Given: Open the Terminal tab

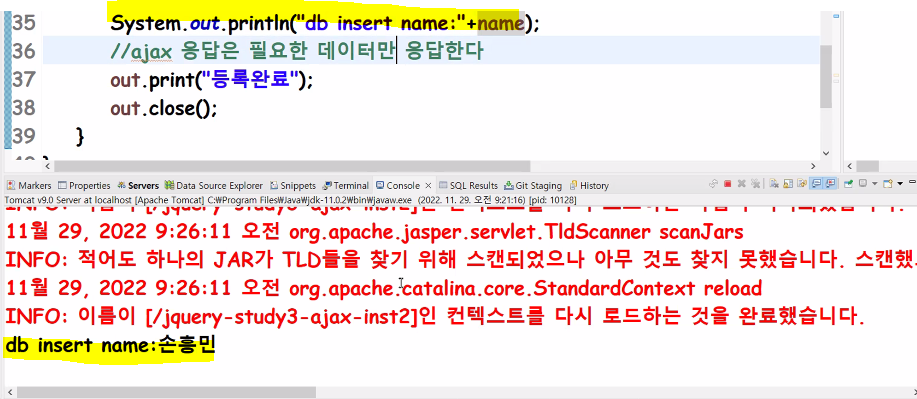Looking at the screenshot, I should click(346, 185).
